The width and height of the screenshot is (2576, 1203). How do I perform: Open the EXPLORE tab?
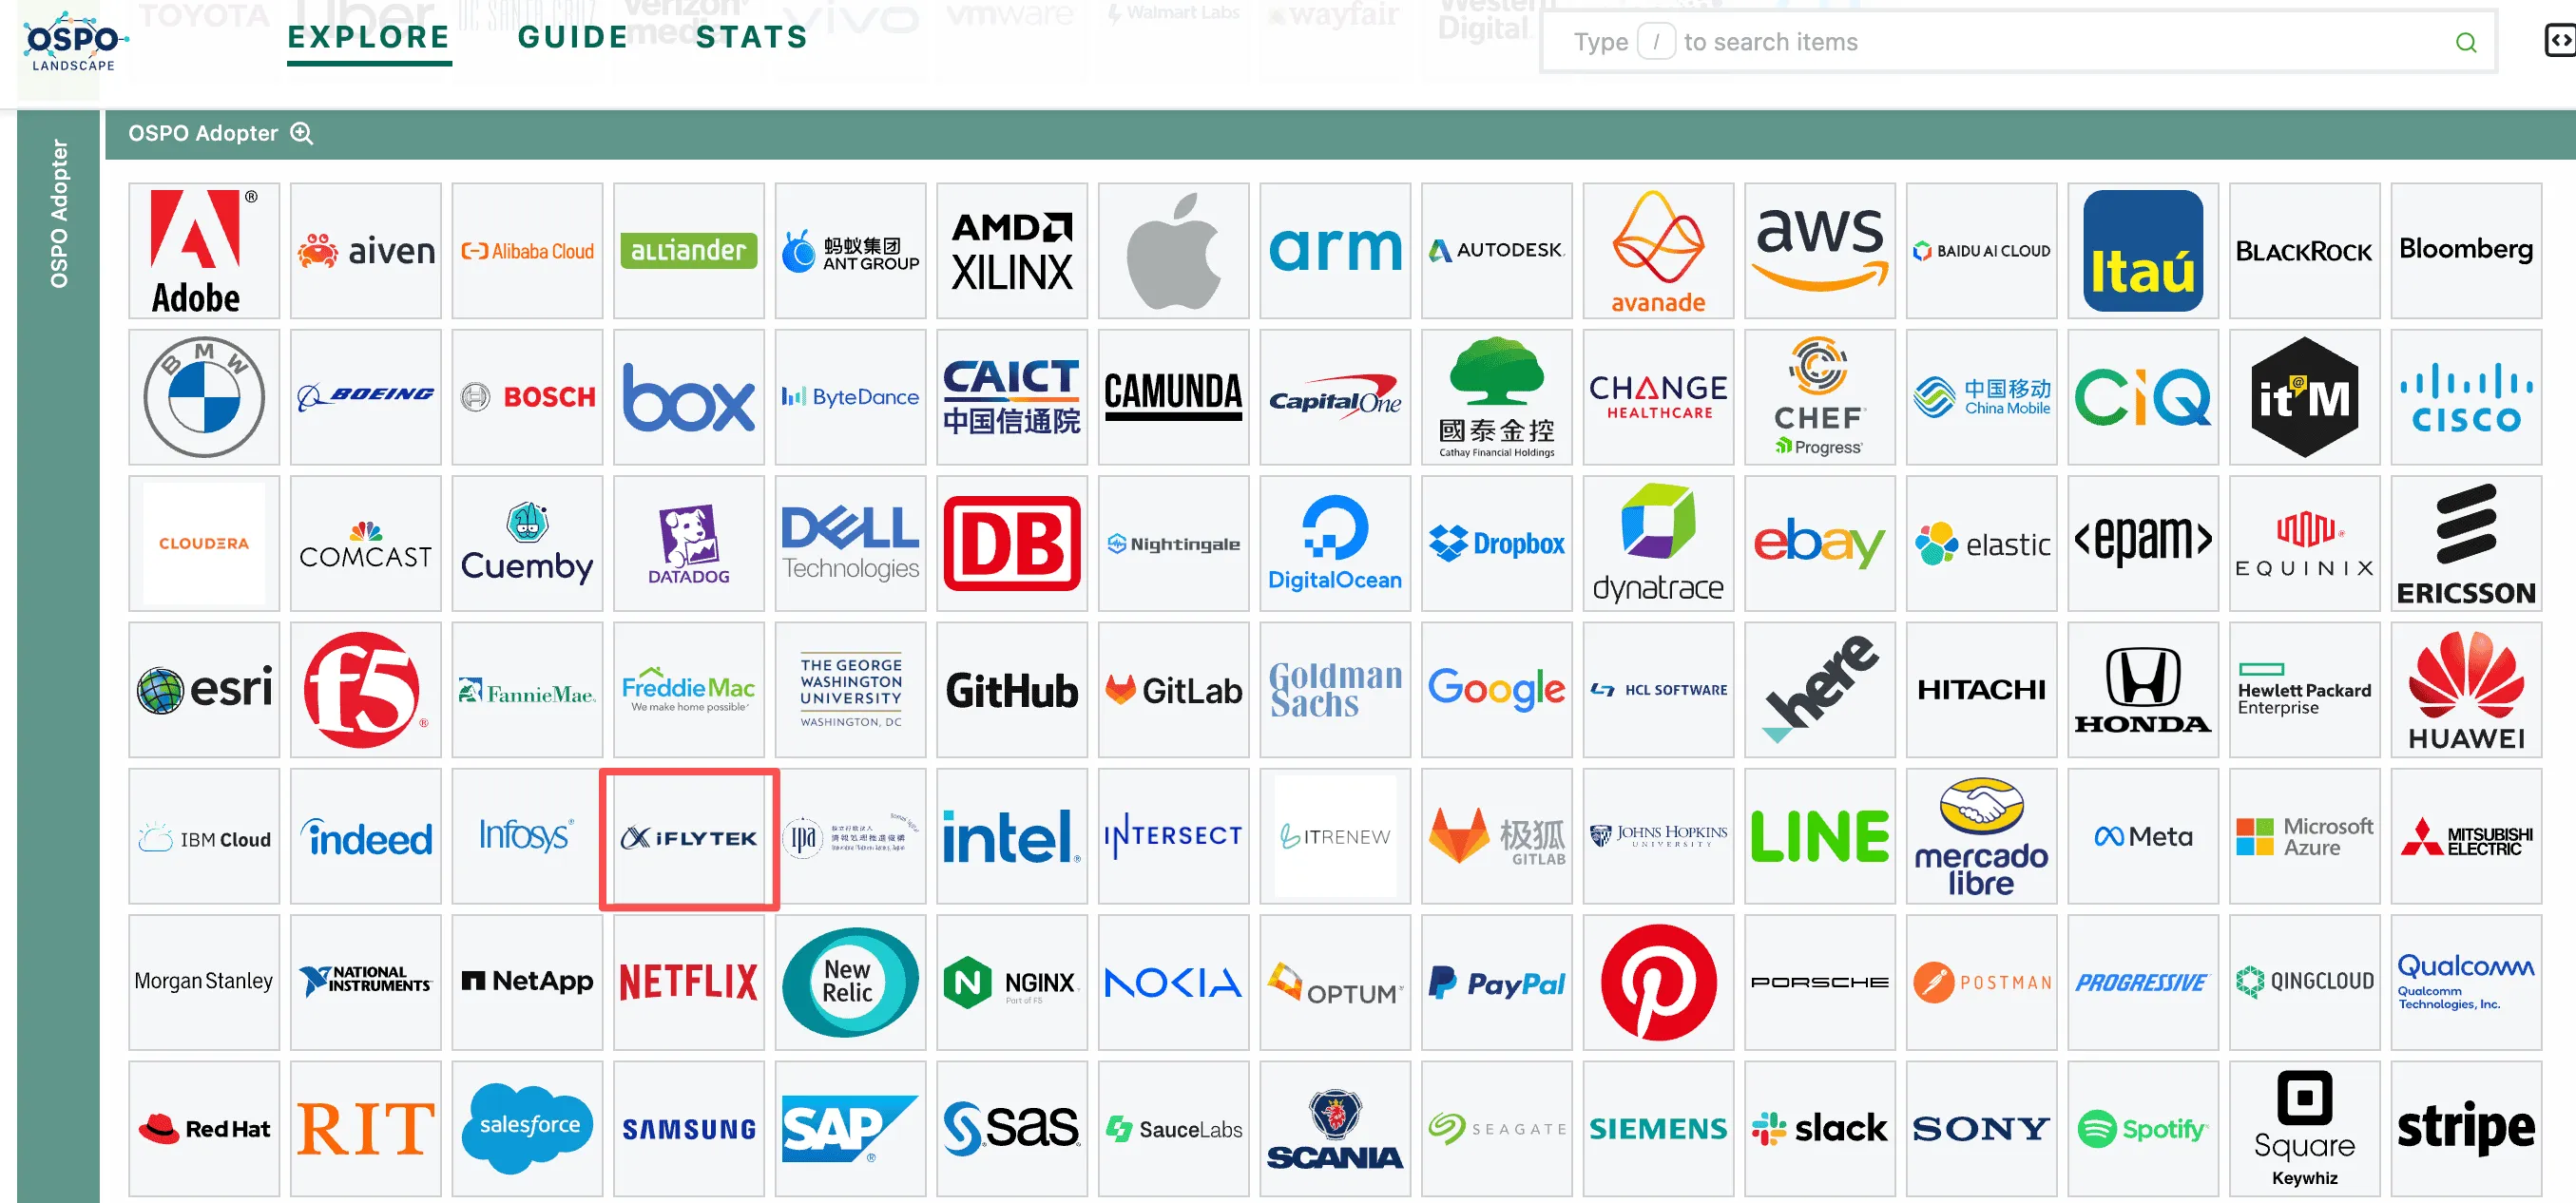tap(369, 38)
